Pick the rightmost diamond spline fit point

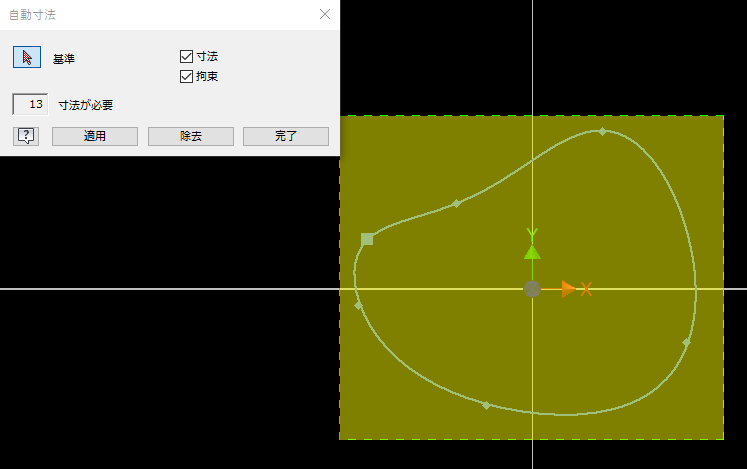[686, 342]
